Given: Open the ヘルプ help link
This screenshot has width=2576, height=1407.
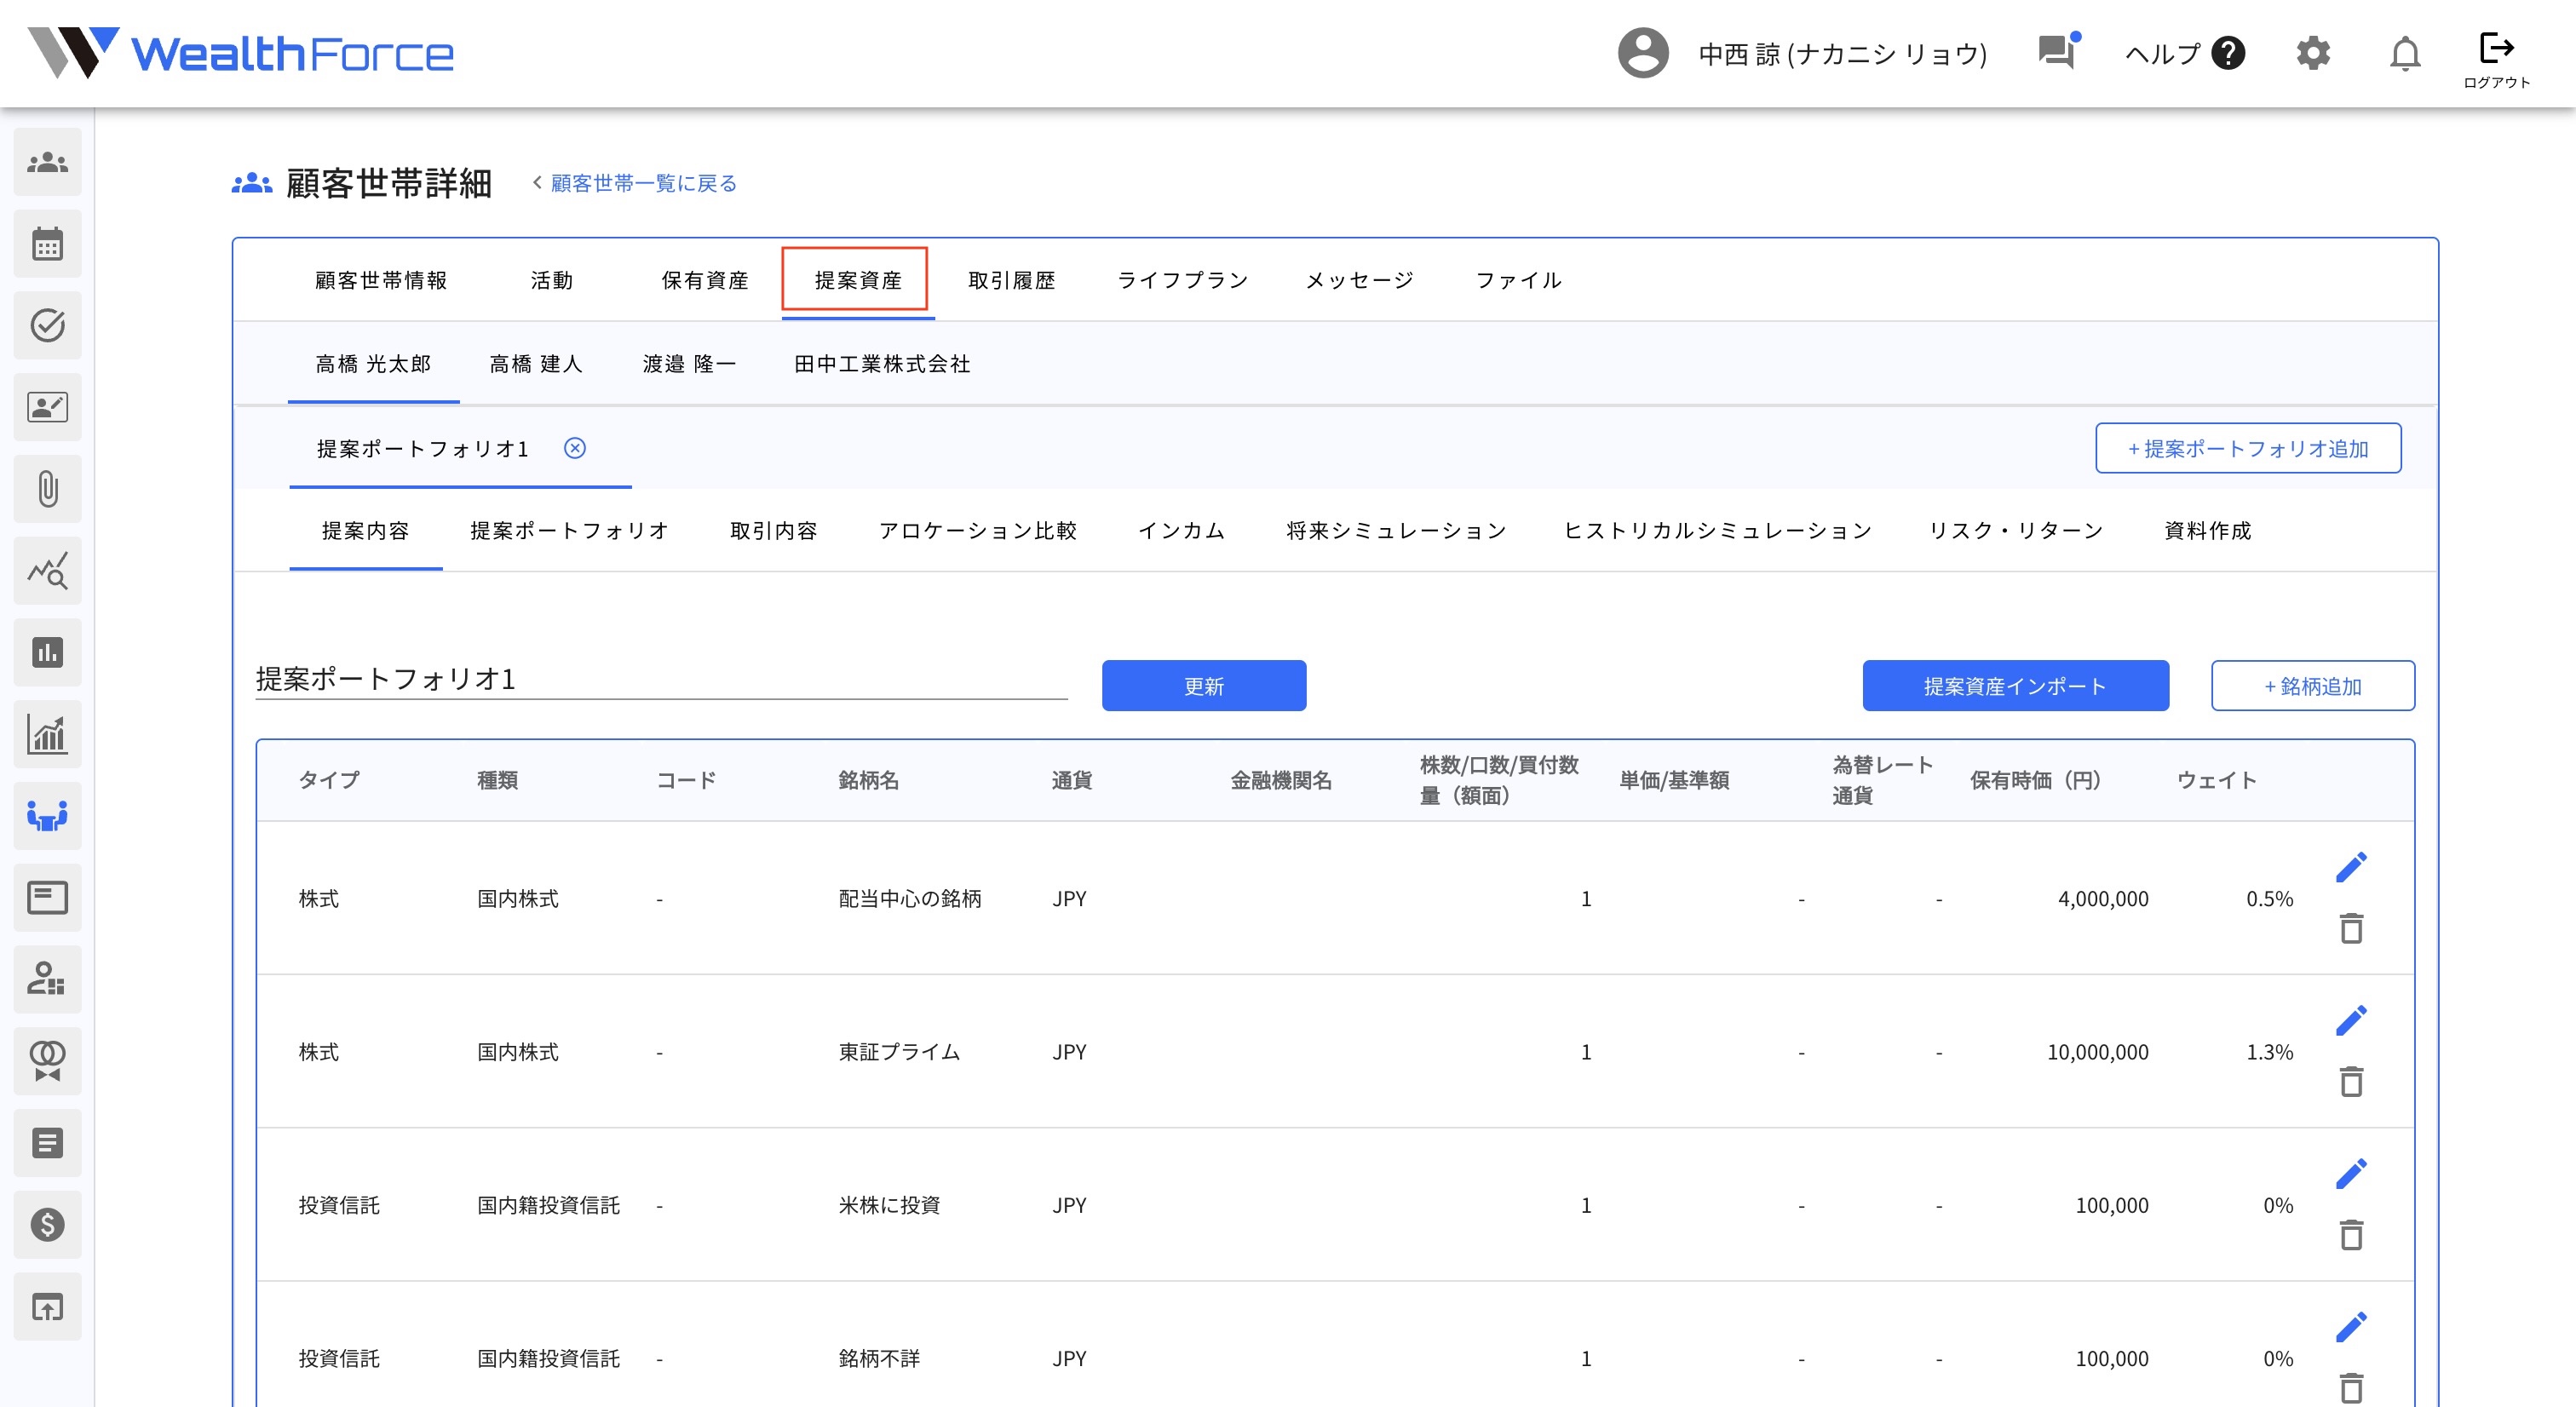Looking at the screenshot, I should [2185, 53].
